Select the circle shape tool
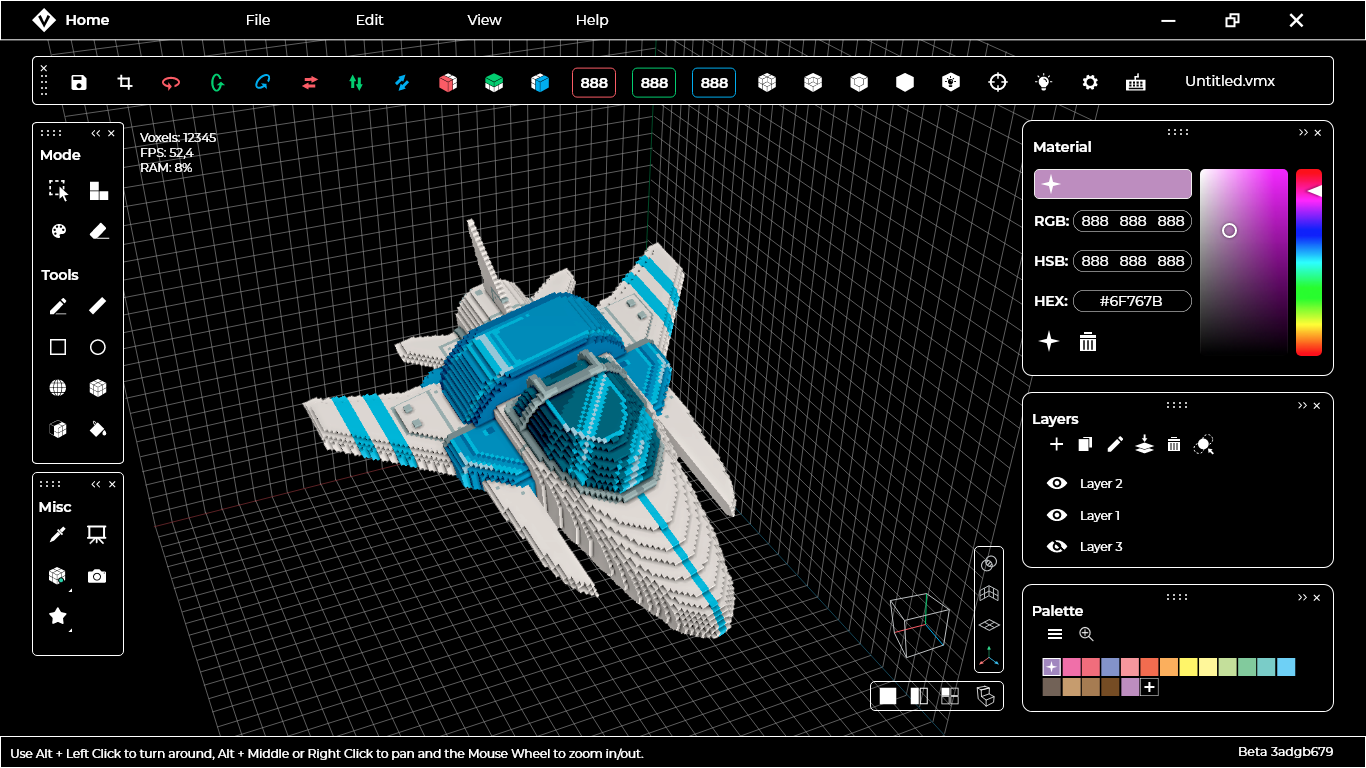Viewport: 1366px width, 768px height. pyautogui.click(x=97, y=347)
